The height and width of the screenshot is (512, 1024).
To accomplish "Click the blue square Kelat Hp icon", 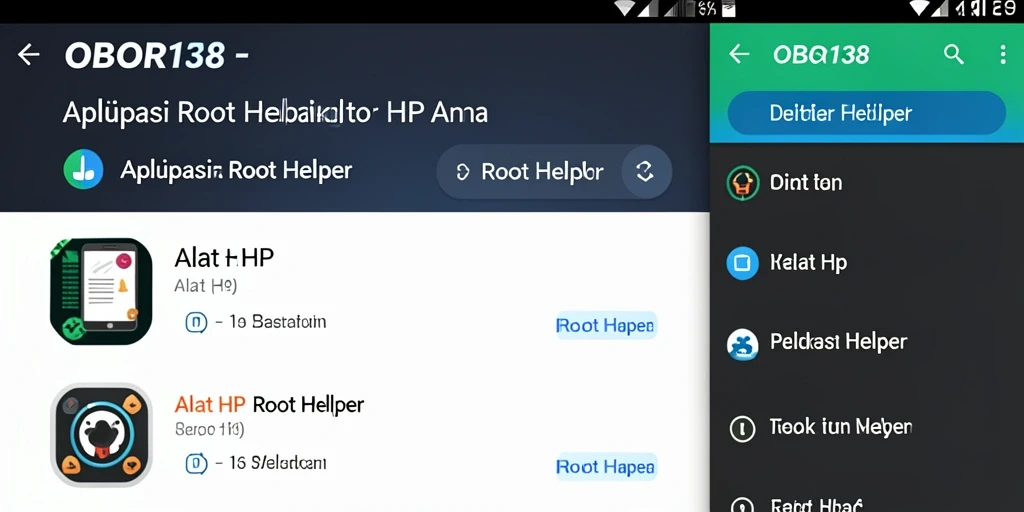I will [743, 263].
